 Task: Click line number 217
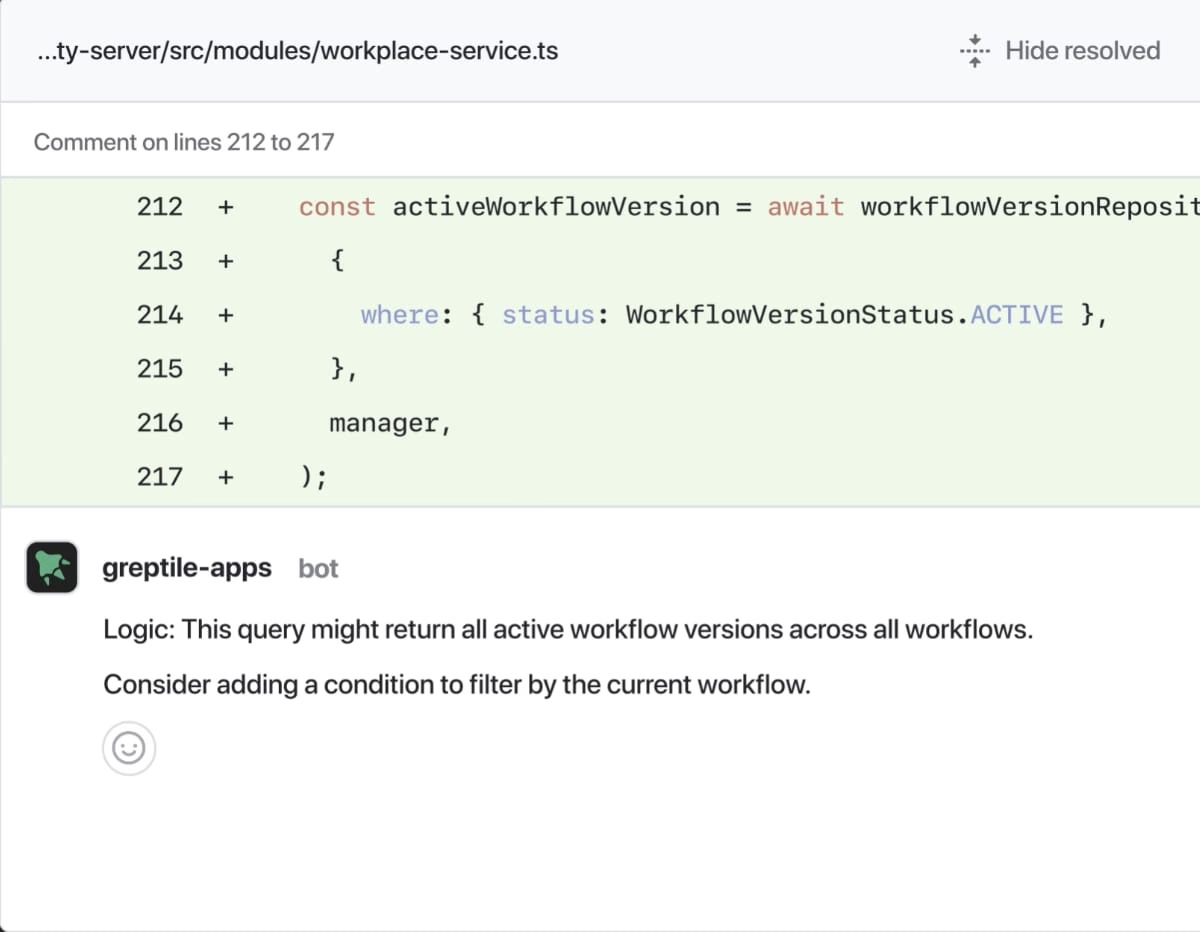click(160, 477)
